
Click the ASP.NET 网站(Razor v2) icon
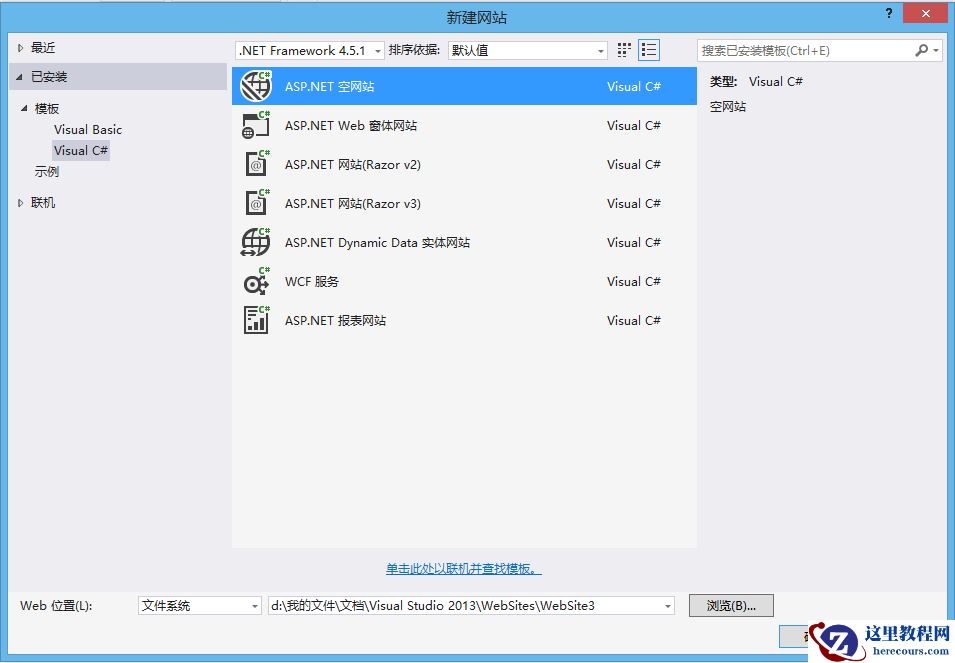[256, 164]
